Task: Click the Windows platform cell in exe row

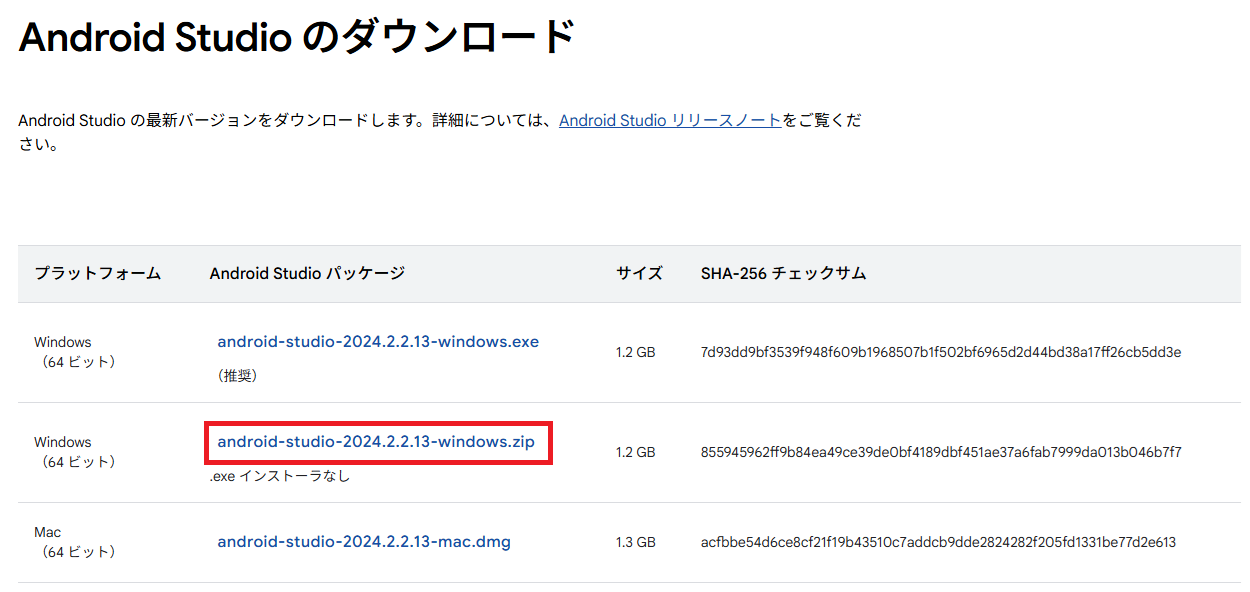Action: 74,352
